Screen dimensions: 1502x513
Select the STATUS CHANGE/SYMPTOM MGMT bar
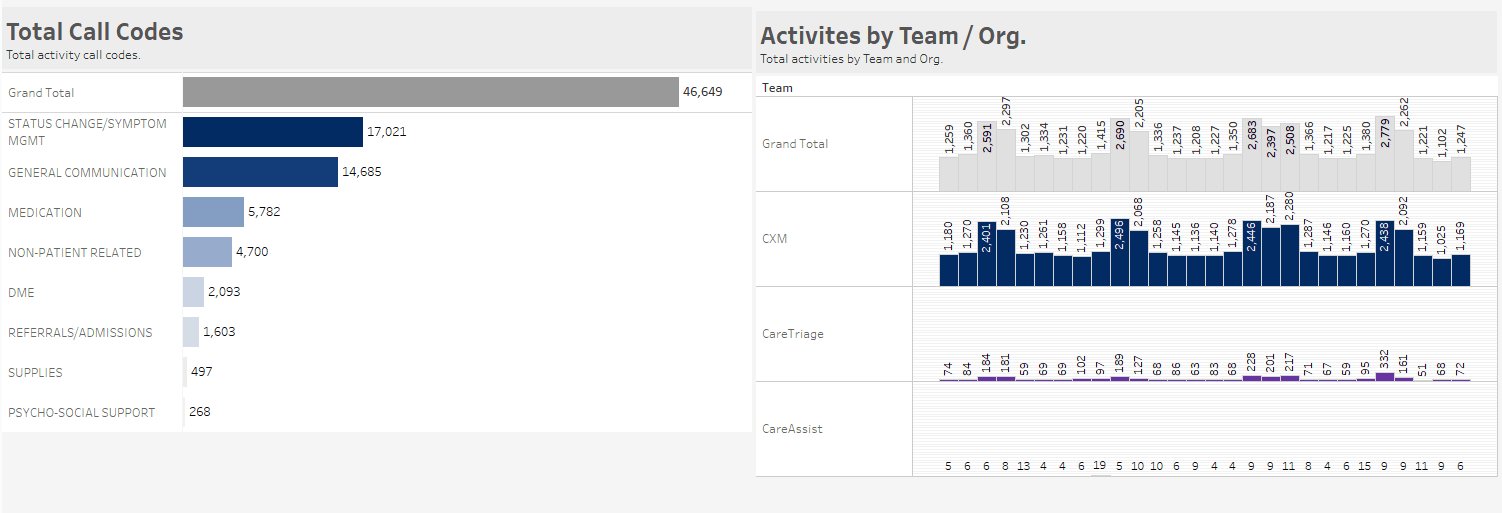(272, 132)
